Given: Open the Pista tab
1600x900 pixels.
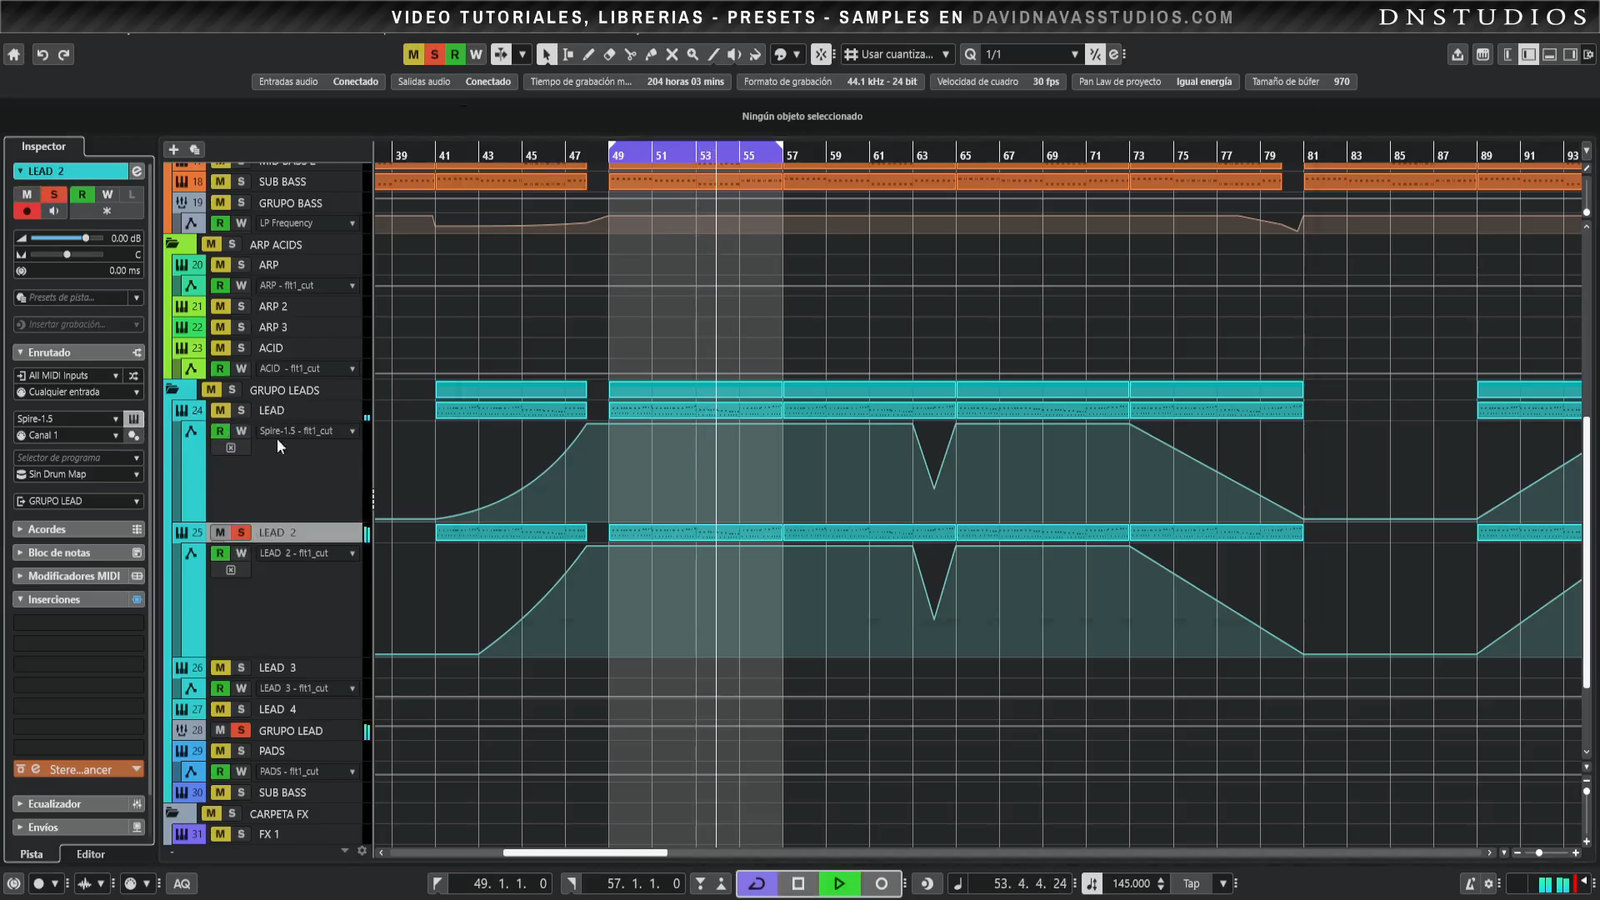Looking at the screenshot, I should coord(32,854).
